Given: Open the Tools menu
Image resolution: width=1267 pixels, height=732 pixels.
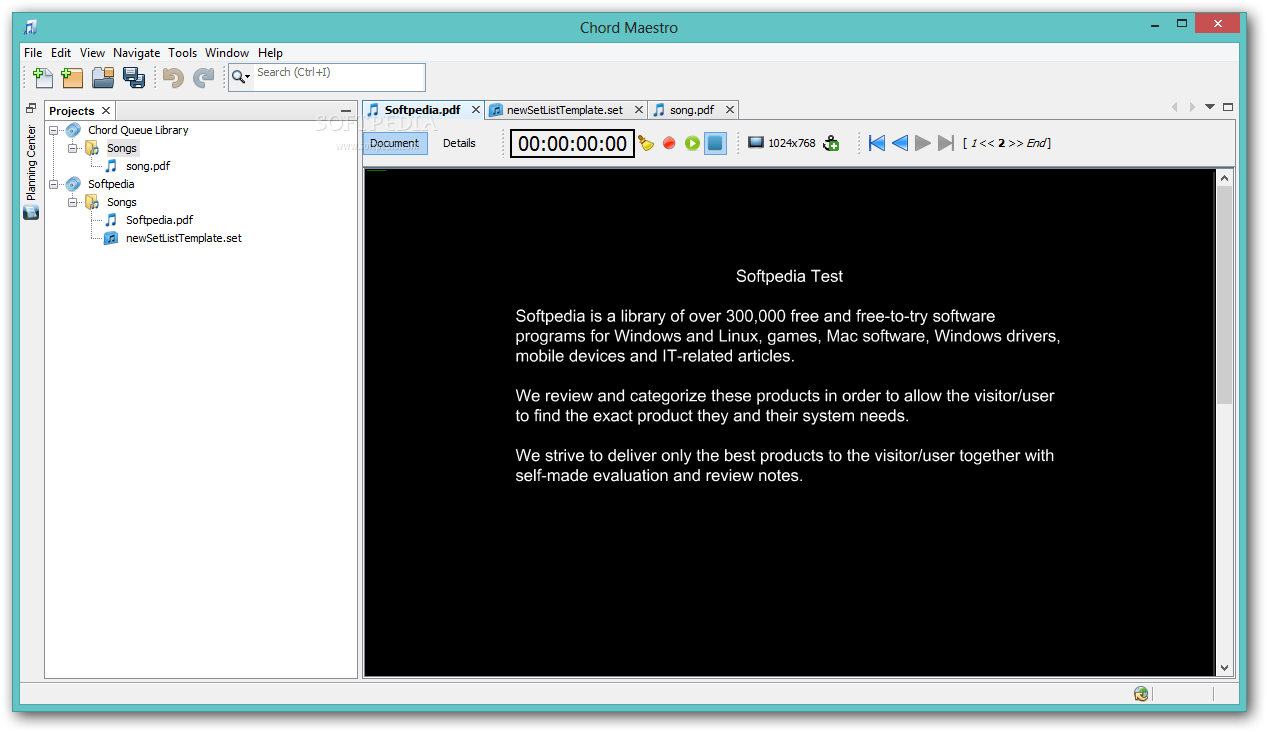Looking at the screenshot, I should [183, 53].
